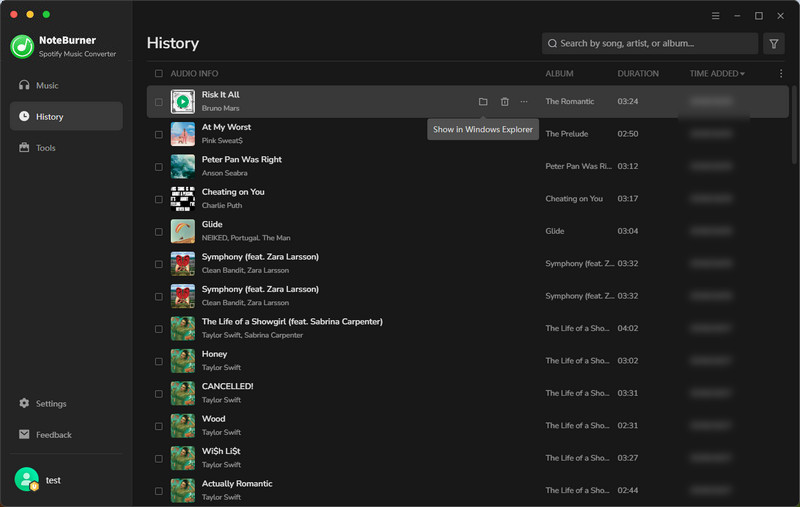Click the magnifier icon in search box

point(552,43)
